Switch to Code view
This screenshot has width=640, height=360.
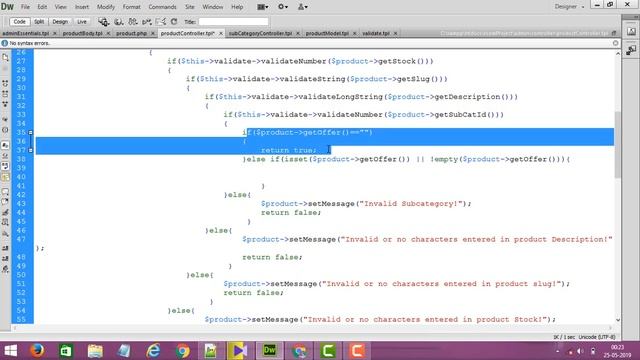[19, 22]
